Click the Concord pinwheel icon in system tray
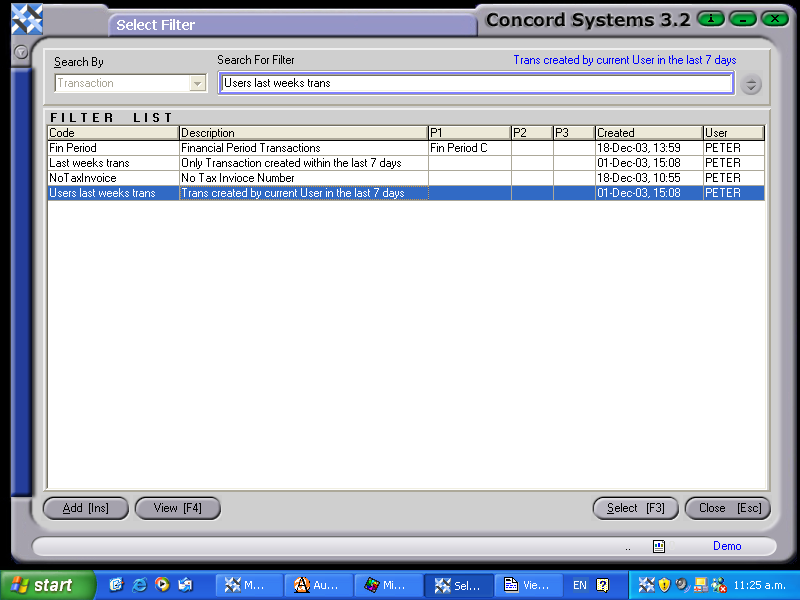Viewport: 800px width, 600px height. click(x=645, y=585)
